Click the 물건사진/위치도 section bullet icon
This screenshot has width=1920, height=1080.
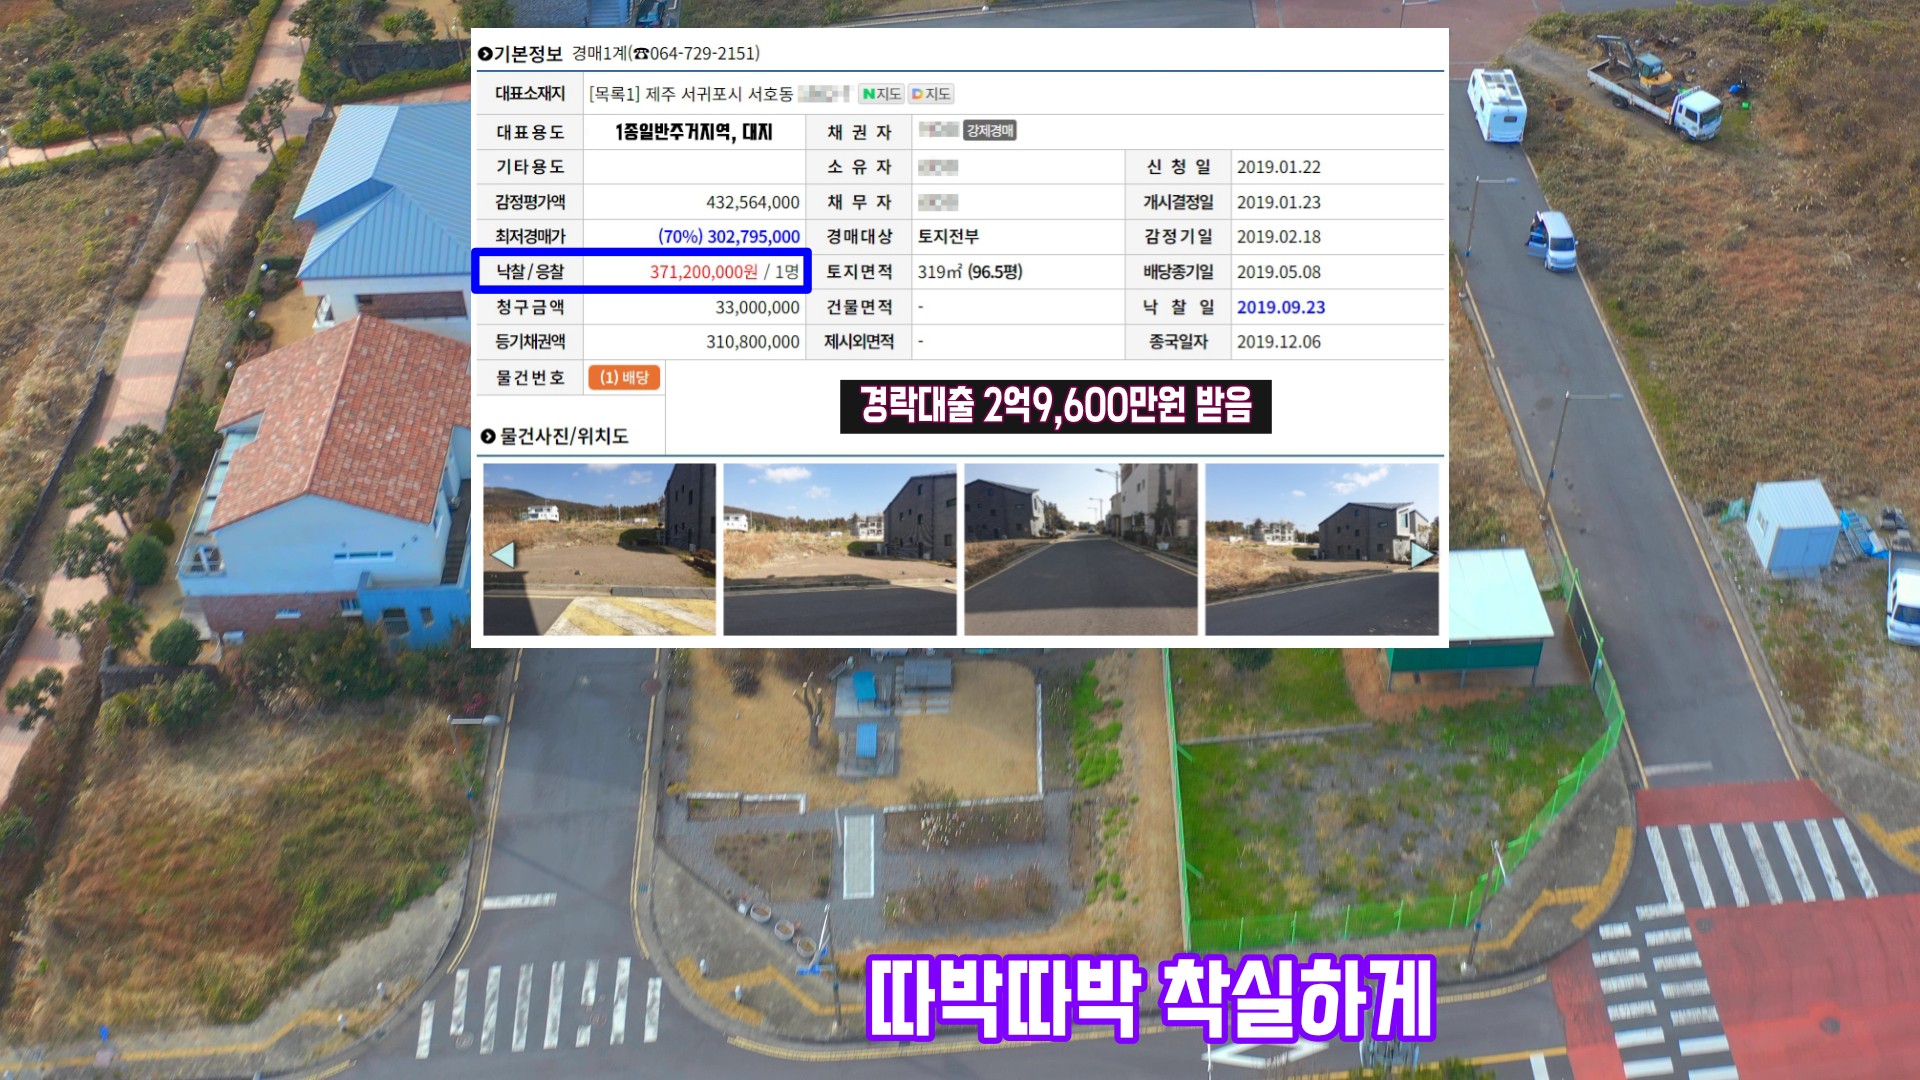pyautogui.click(x=488, y=436)
